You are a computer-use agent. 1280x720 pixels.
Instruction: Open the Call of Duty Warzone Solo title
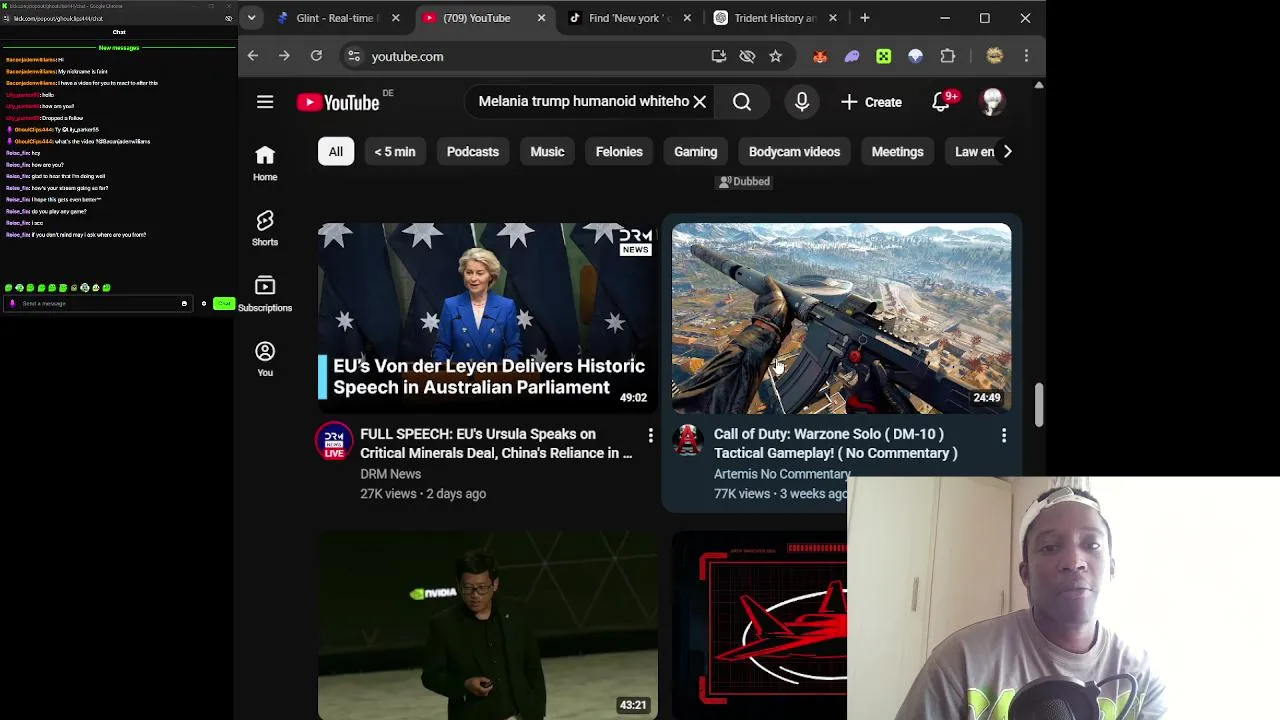click(836, 443)
